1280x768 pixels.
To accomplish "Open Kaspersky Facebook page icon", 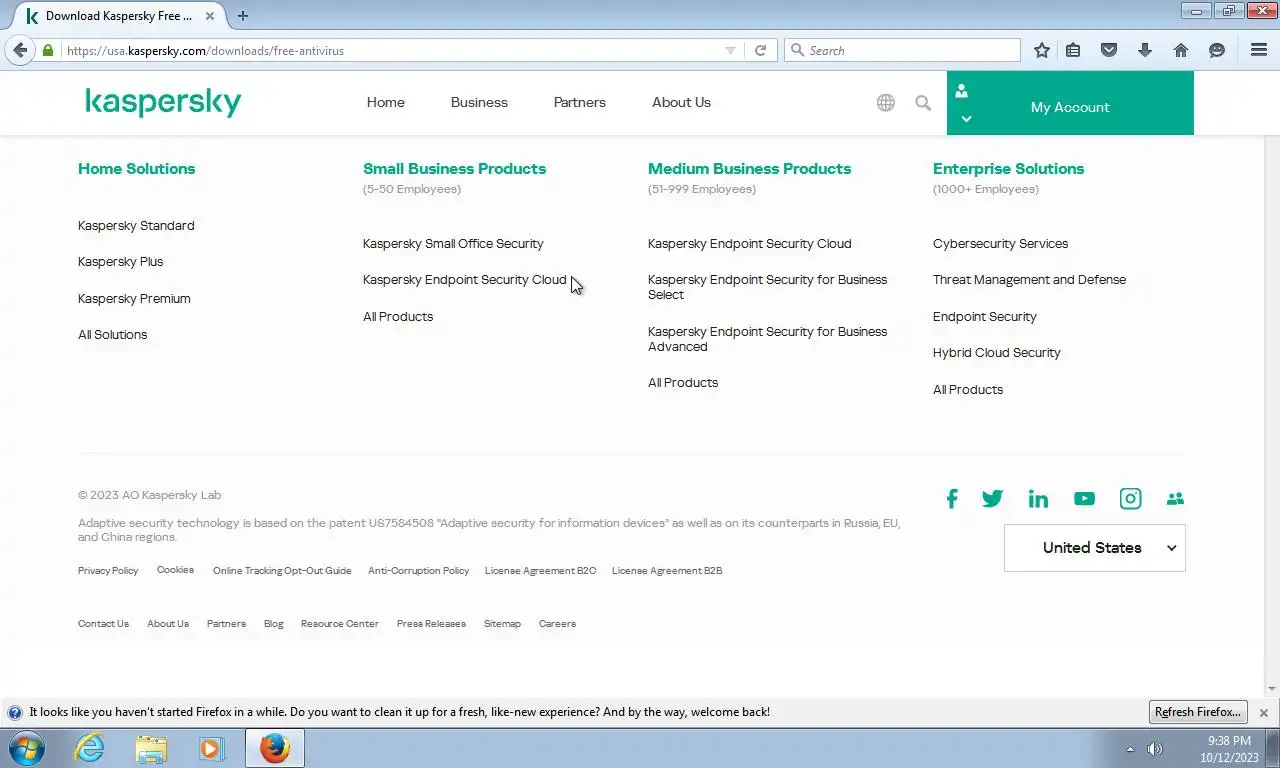I will [952, 499].
